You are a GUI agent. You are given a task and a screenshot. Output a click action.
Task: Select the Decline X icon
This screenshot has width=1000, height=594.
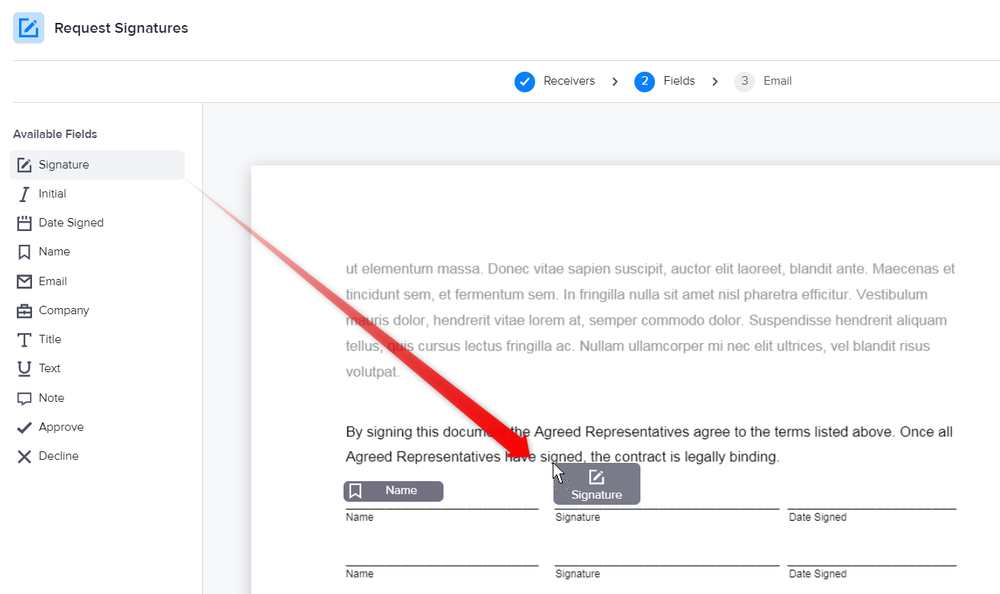coord(24,457)
